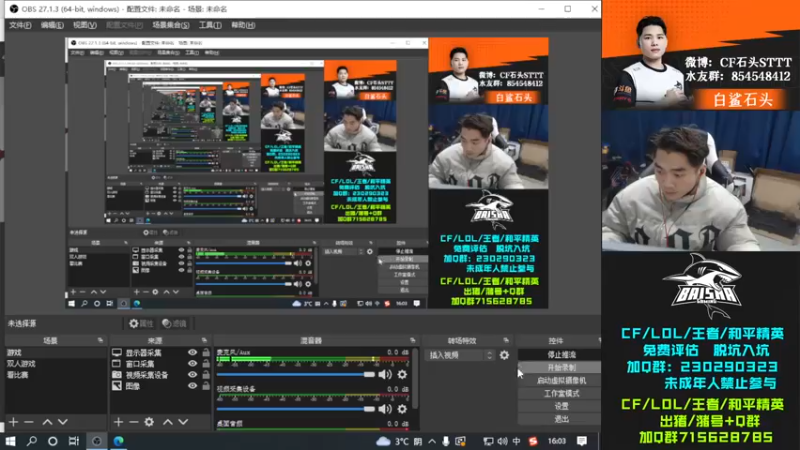The width and height of the screenshot is (800, 450).
Task: Lock the 视频采集设备 source
Action: [206, 374]
